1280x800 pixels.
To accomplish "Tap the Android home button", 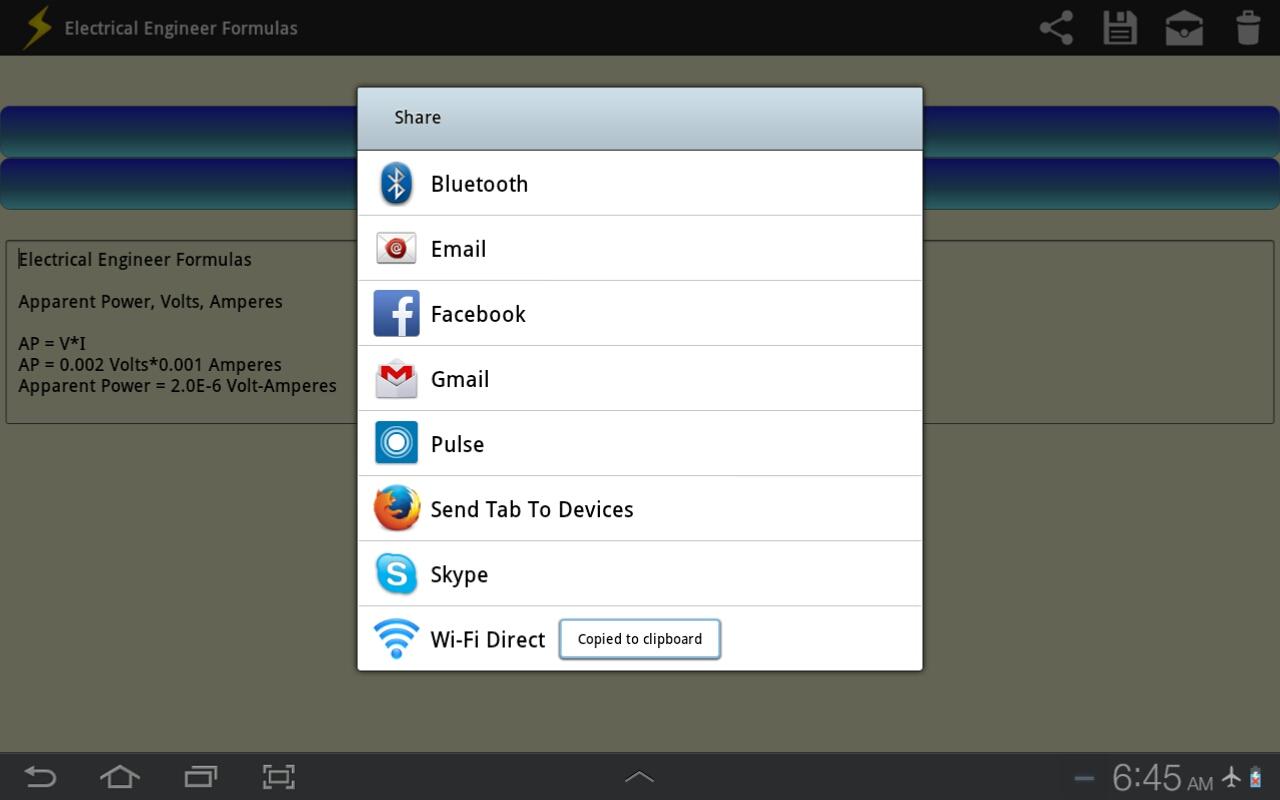I will point(120,777).
